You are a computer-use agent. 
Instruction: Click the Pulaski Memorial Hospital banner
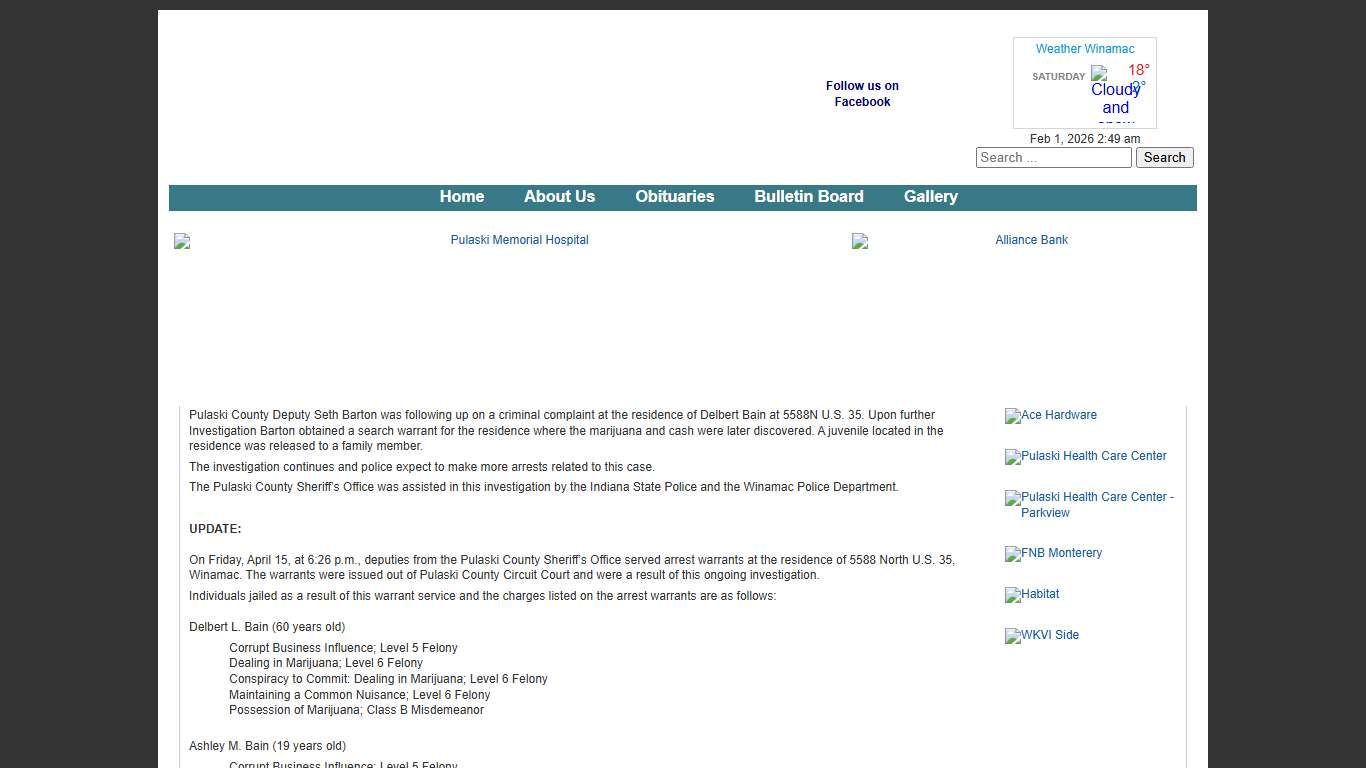(519, 240)
